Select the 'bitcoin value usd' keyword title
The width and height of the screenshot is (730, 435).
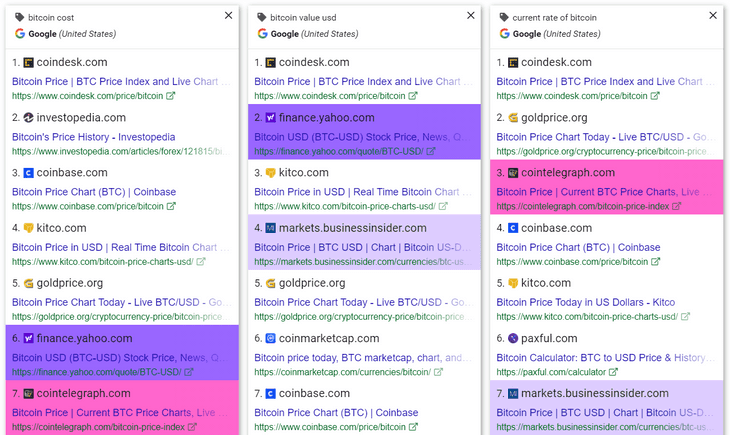[303, 18]
